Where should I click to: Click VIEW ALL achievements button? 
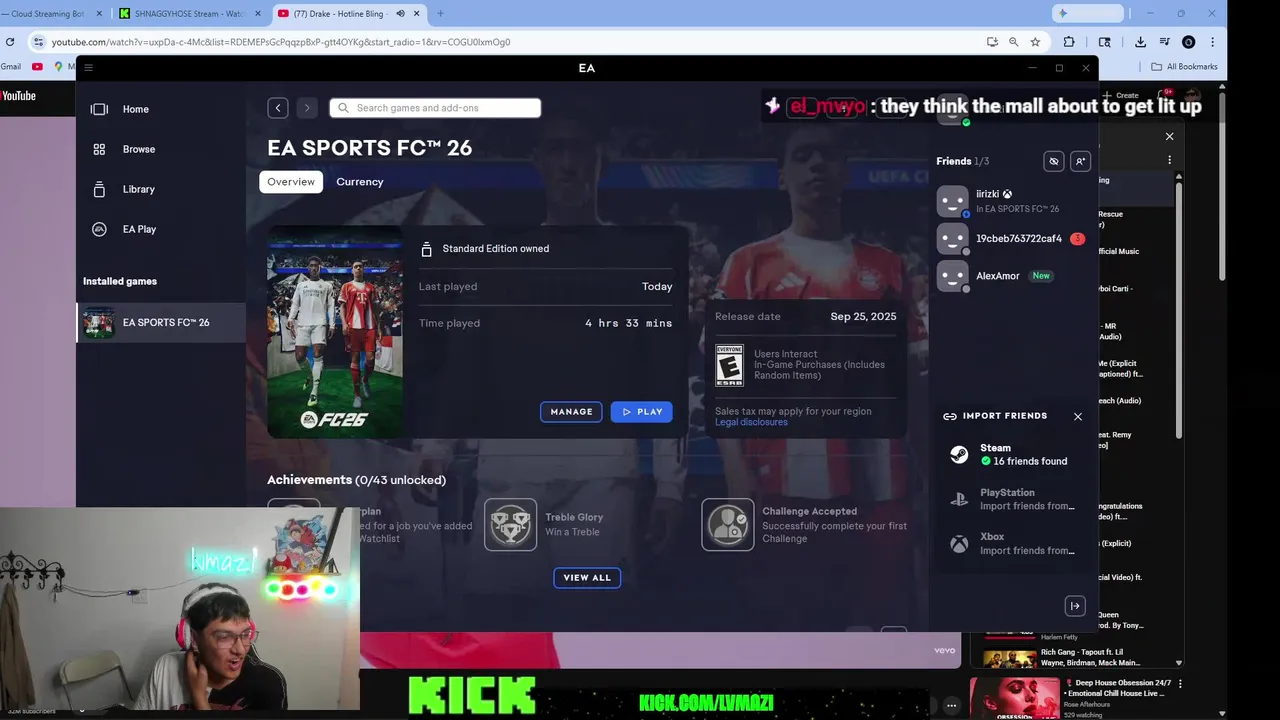(587, 578)
